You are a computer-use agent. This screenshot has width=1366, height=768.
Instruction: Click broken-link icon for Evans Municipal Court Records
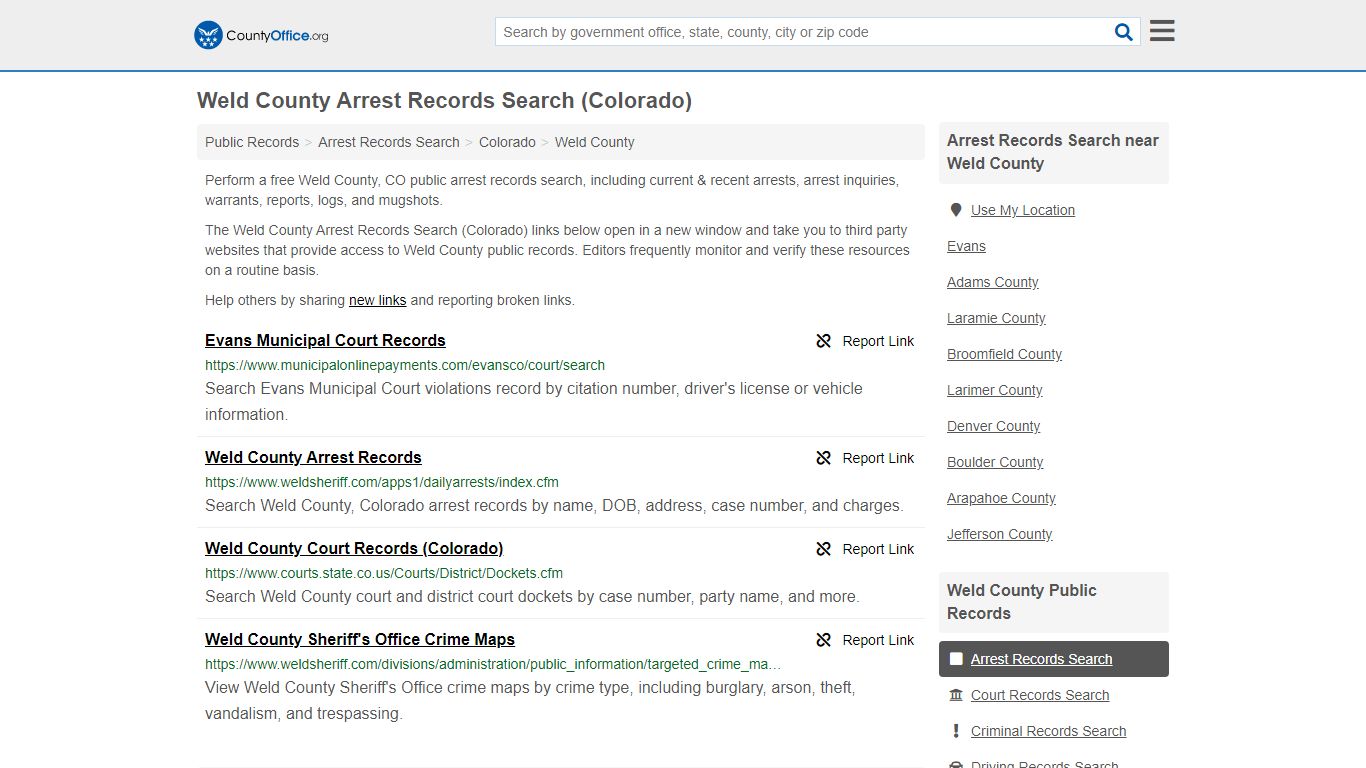[824, 341]
